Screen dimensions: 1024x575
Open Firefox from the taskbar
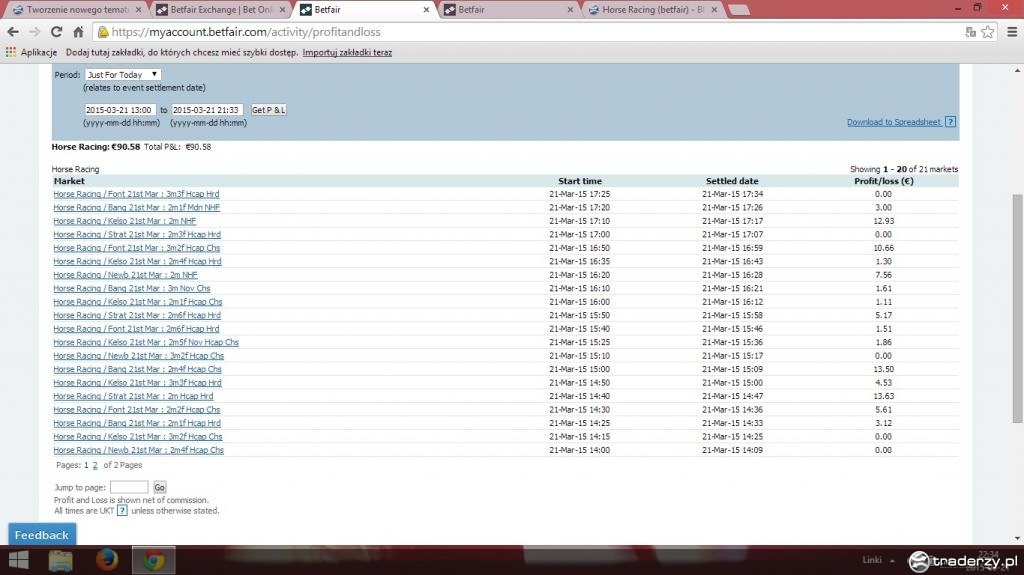coord(107,560)
